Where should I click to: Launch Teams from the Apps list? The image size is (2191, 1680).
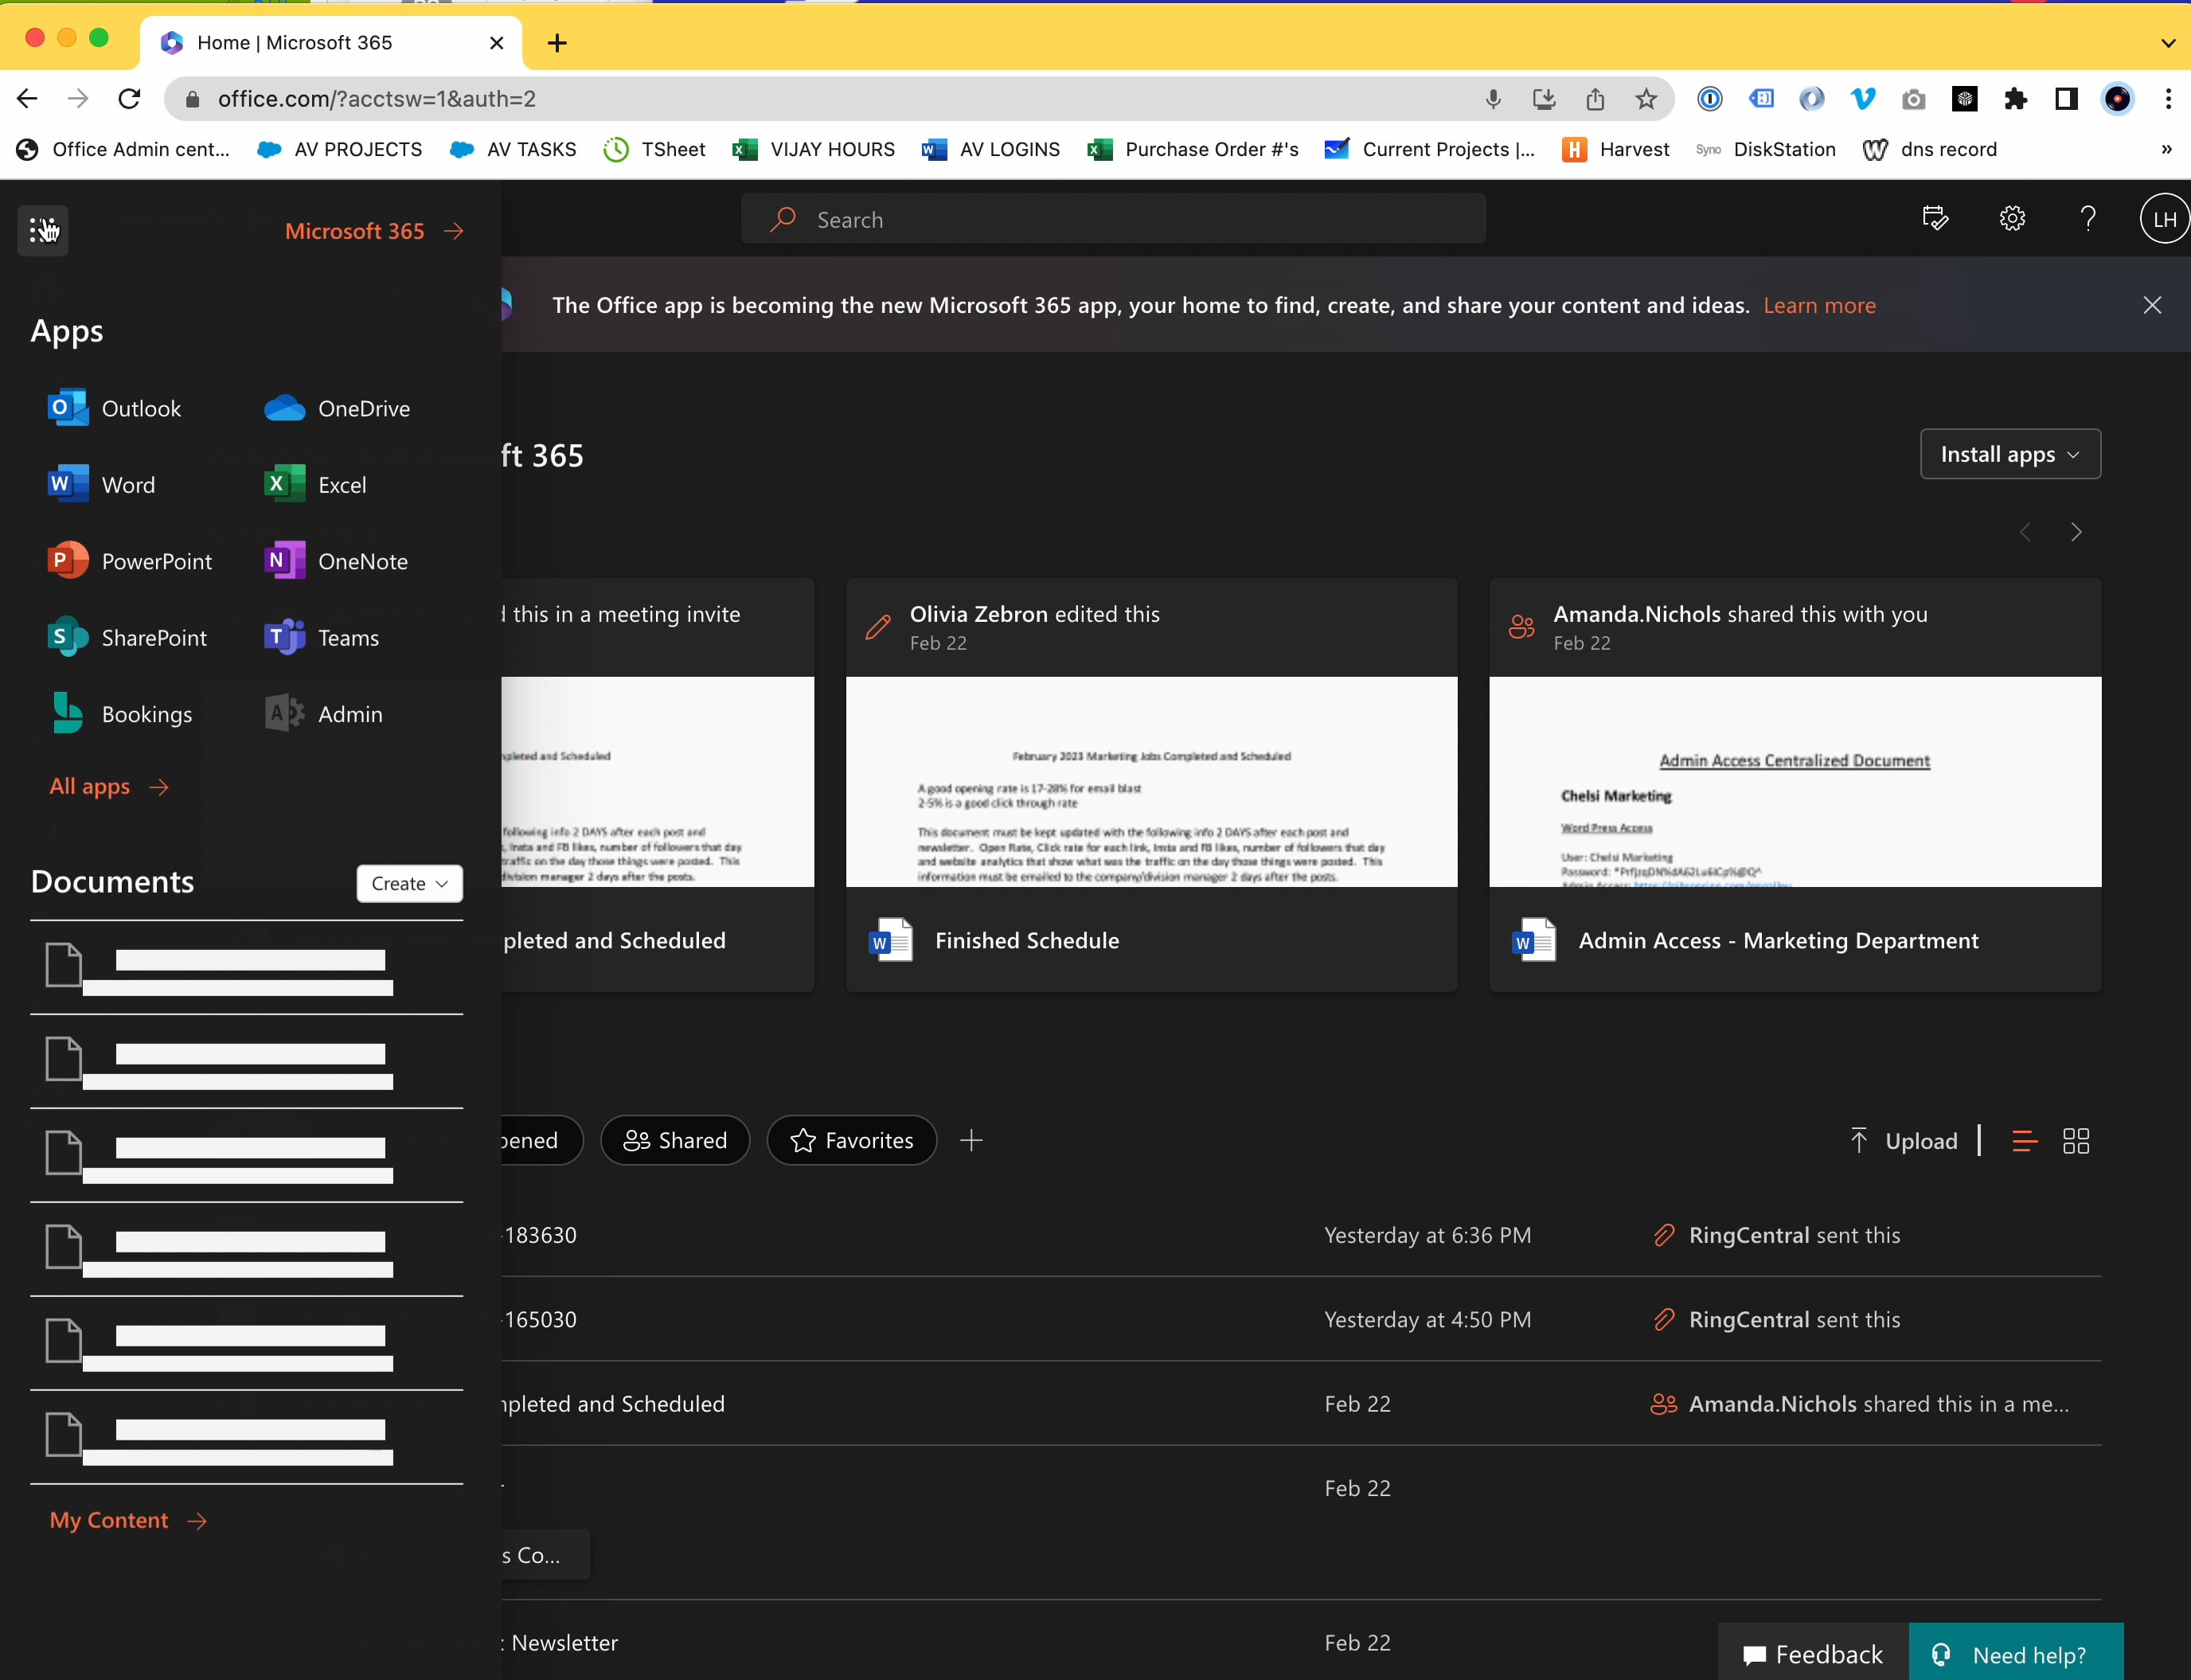tap(321, 638)
